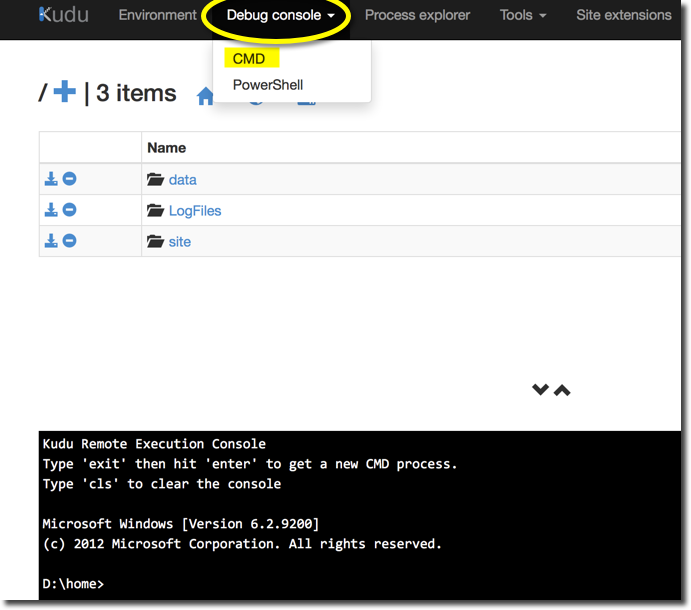Image resolution: width=691 pixels, height=610 pixels.
Task: Click 'Kudu Remote Execution Console' line
Action: [x=154, y=443]
